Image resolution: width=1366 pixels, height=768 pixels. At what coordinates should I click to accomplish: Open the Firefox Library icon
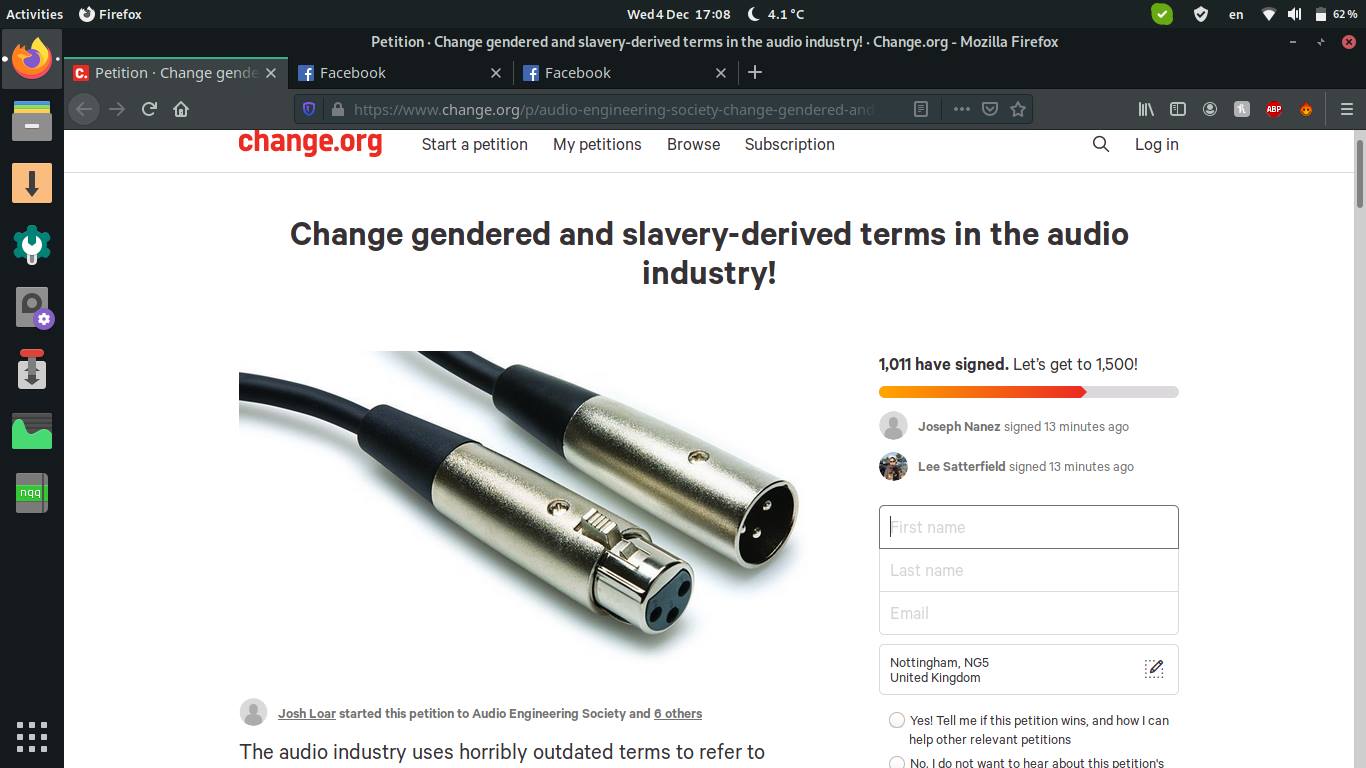click(x=1146, y=109)
